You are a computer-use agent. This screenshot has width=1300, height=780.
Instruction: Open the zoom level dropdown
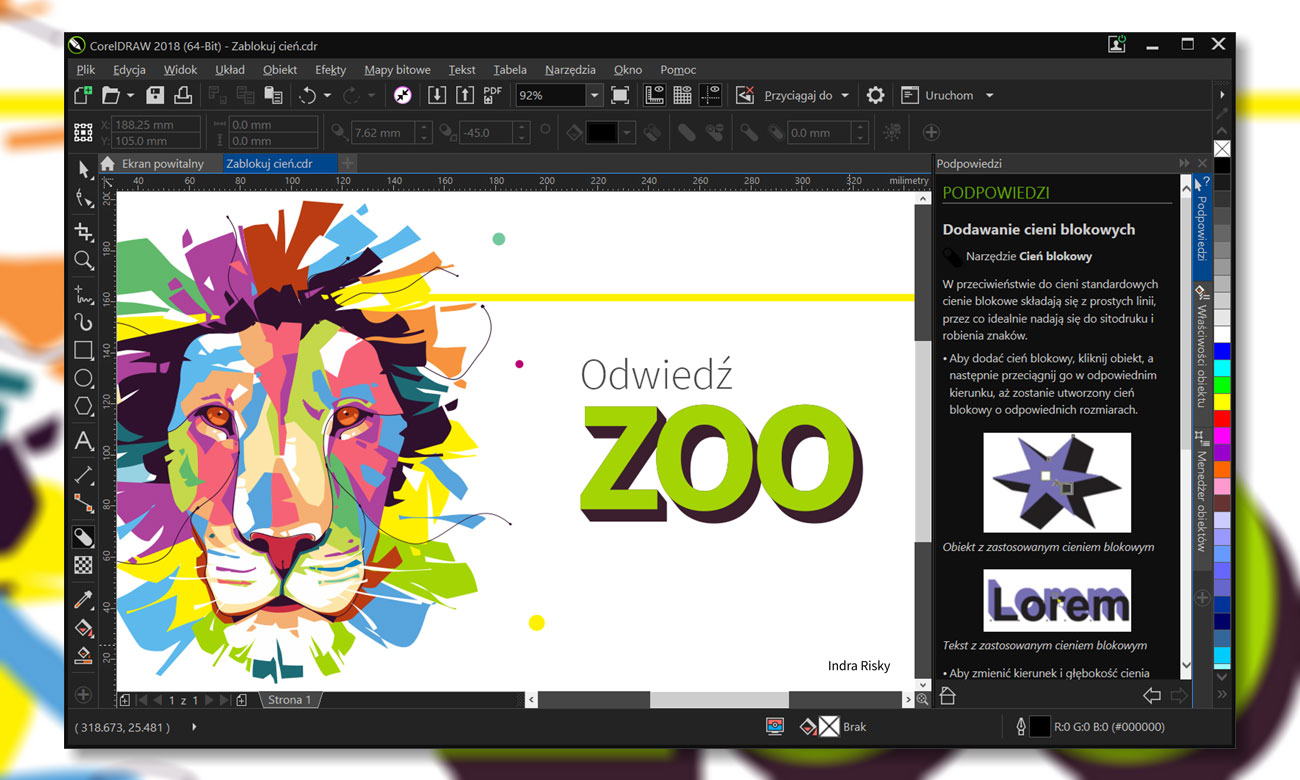click(595, 95)
